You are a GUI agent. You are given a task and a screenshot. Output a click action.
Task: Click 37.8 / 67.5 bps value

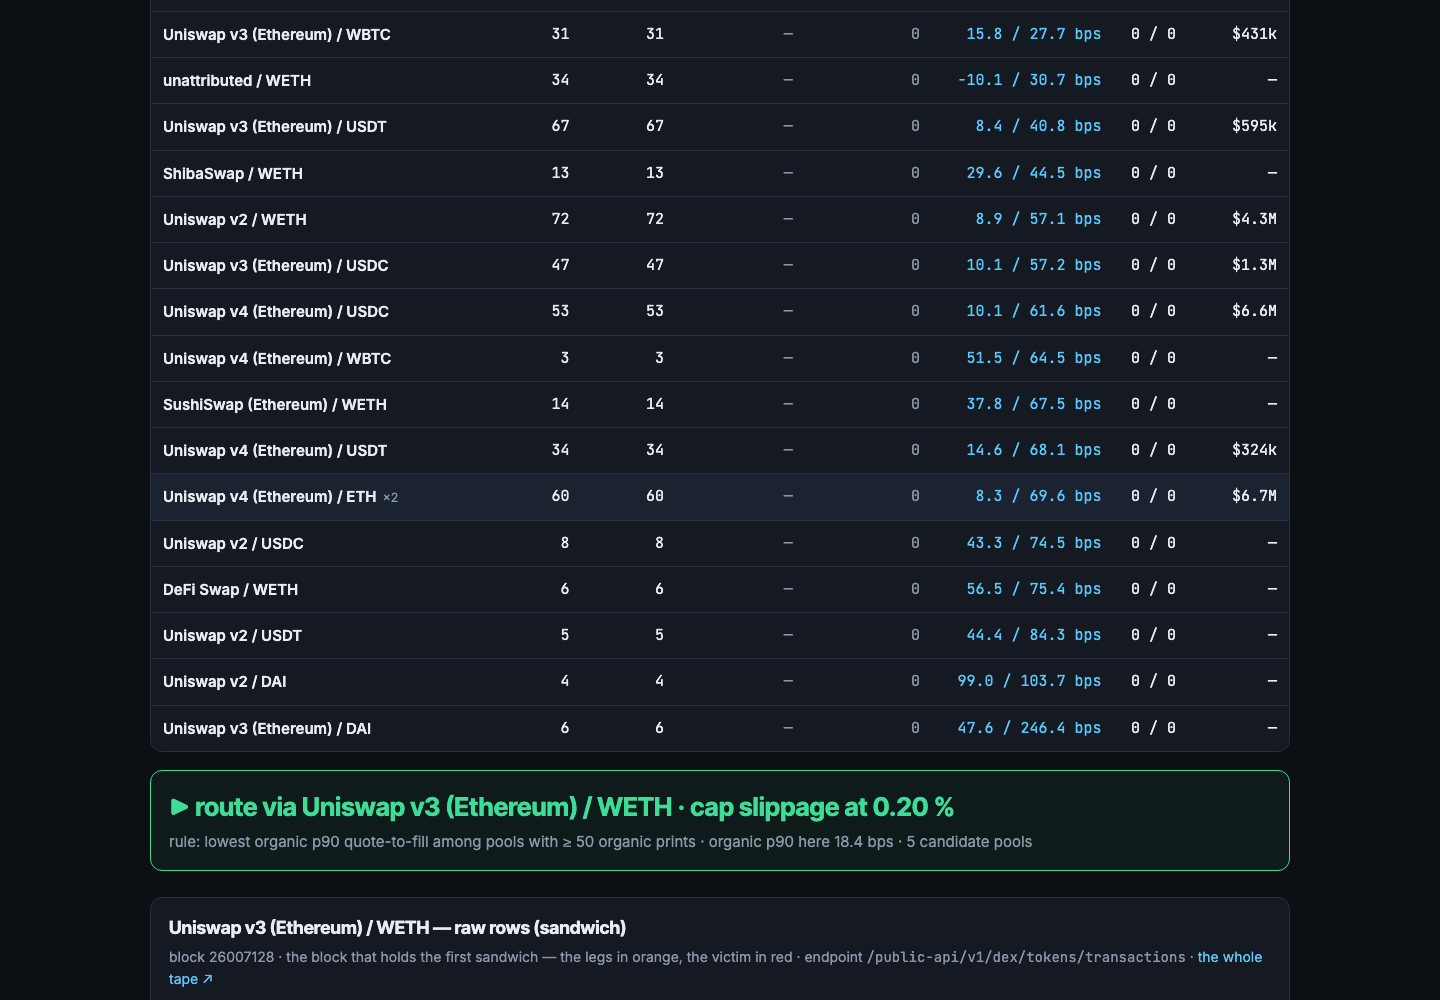tap(1033, 404)
